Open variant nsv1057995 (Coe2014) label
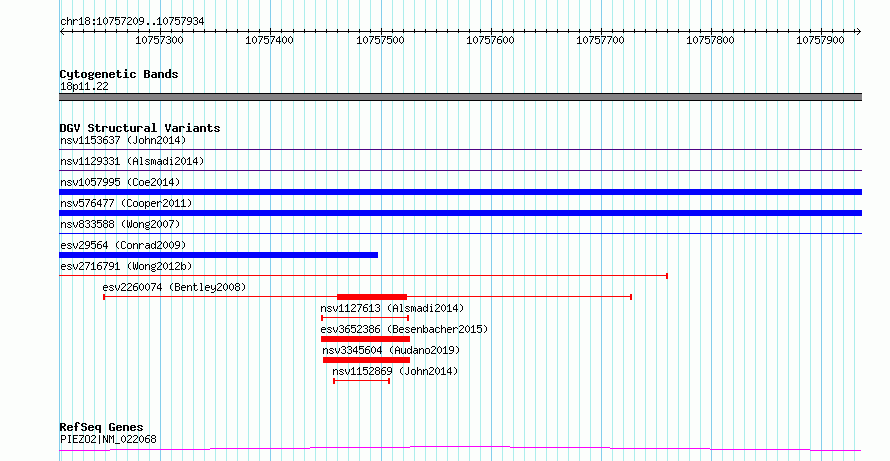 (x=120, y=182)
